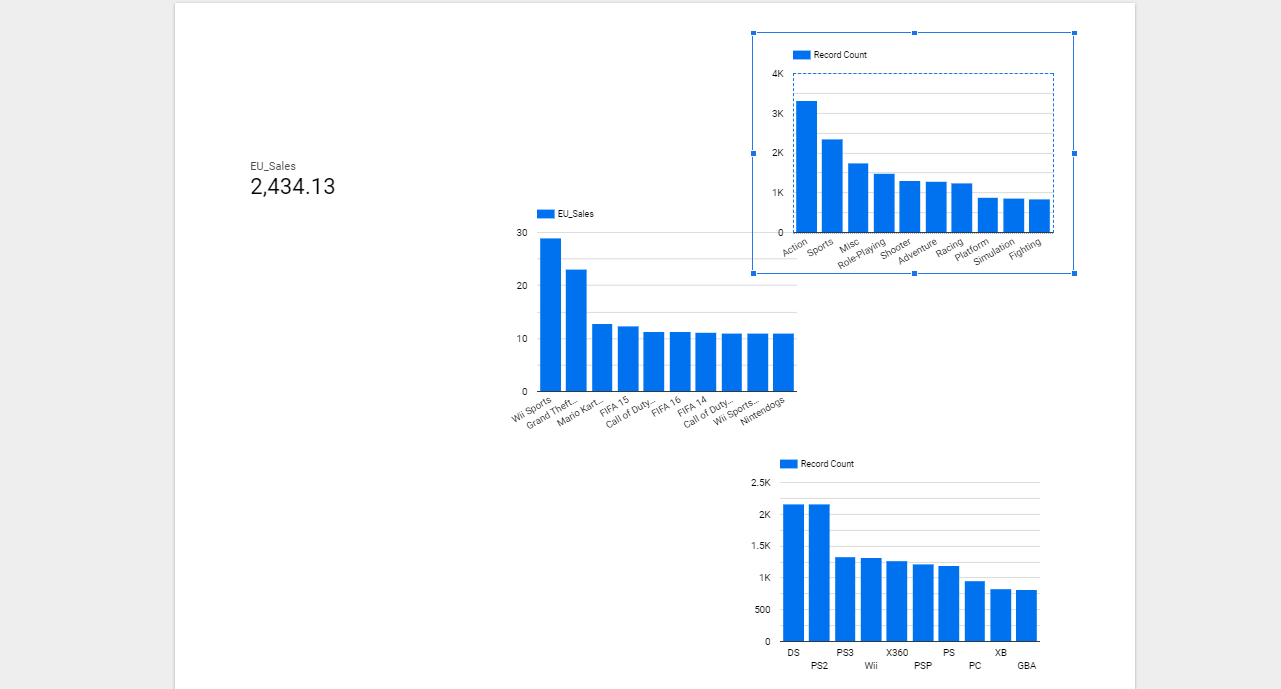Click the bottom-right resize handle of selected chart
This screenshot has width=1281, height=689.
coord(1074,273)
